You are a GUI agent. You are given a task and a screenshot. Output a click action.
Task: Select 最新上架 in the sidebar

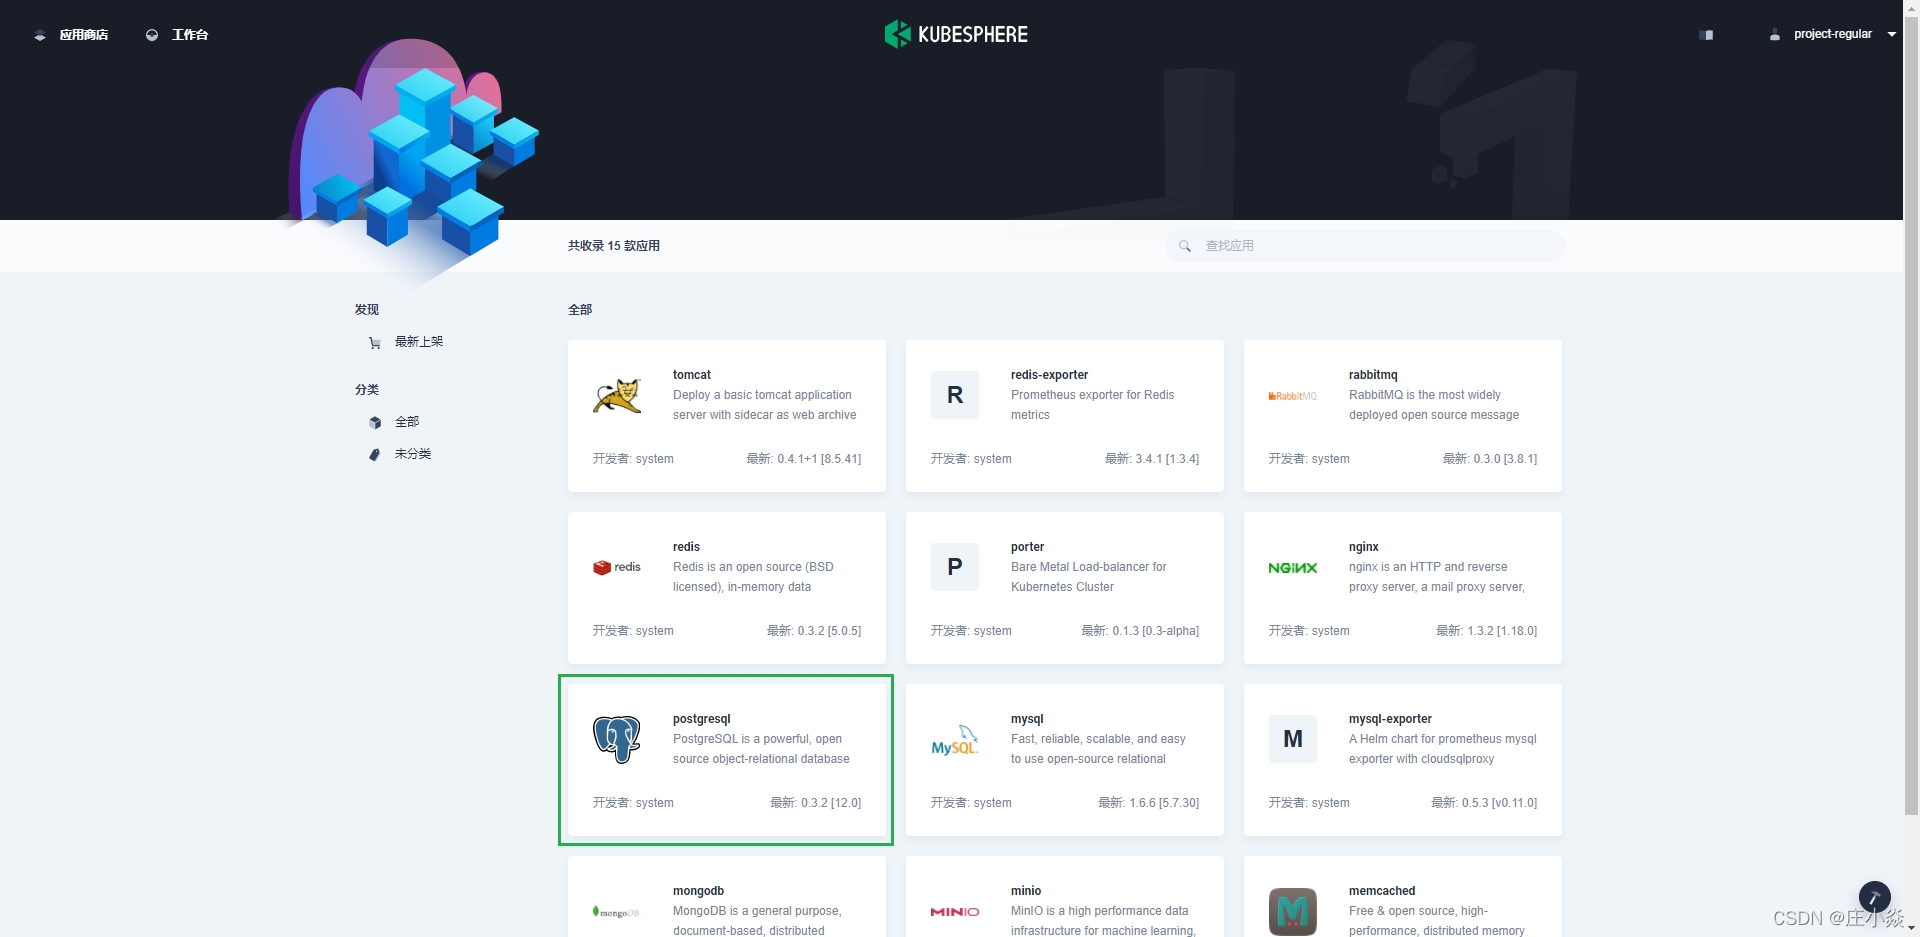point(419,342)
